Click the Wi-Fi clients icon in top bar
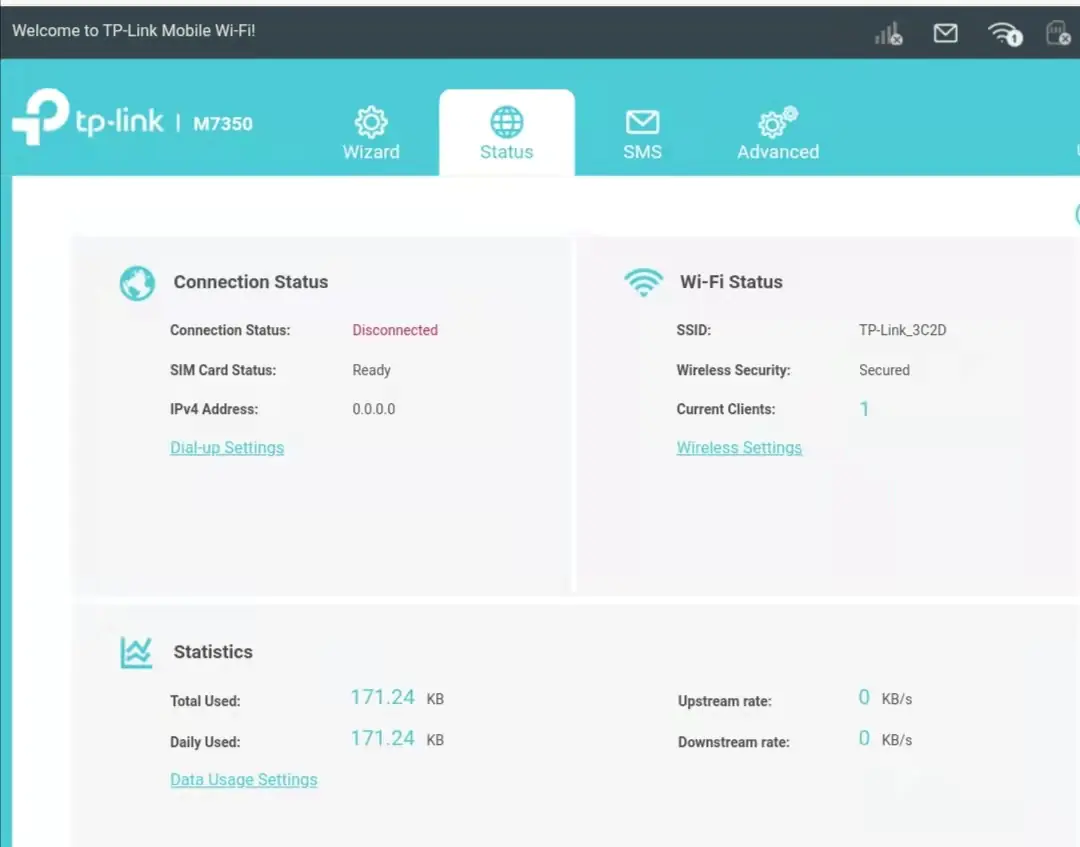This screenshot has width=1080, height=847. click(1002, 33)
